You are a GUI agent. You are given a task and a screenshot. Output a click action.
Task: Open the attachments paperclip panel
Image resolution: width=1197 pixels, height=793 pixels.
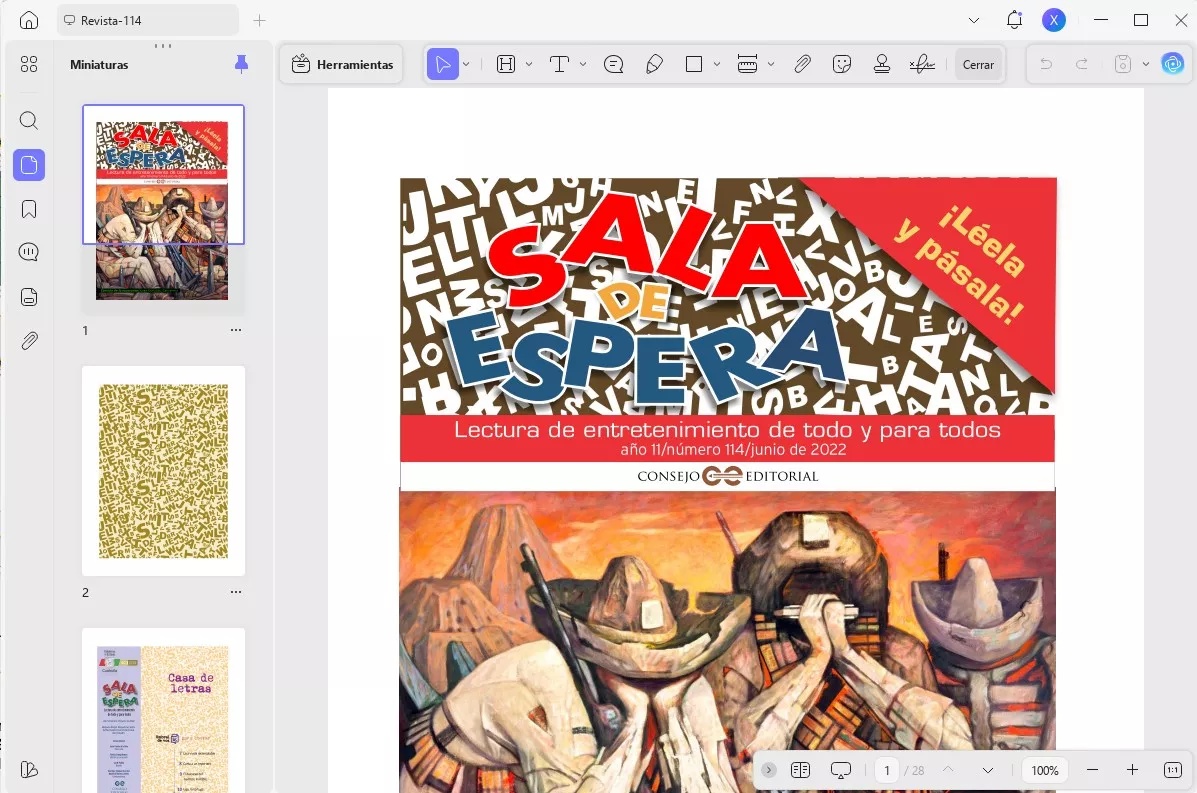coord(29,340)
